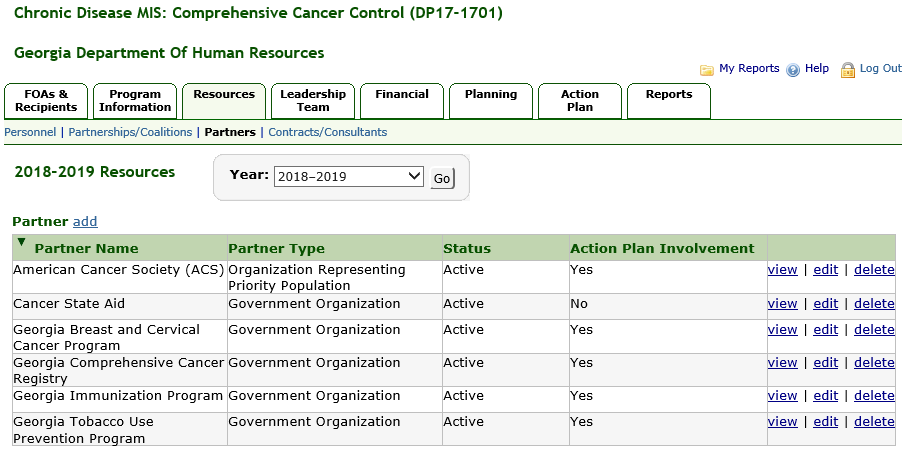Open the Year dropdown list
The image size is (902, 454).
point(349,177)
